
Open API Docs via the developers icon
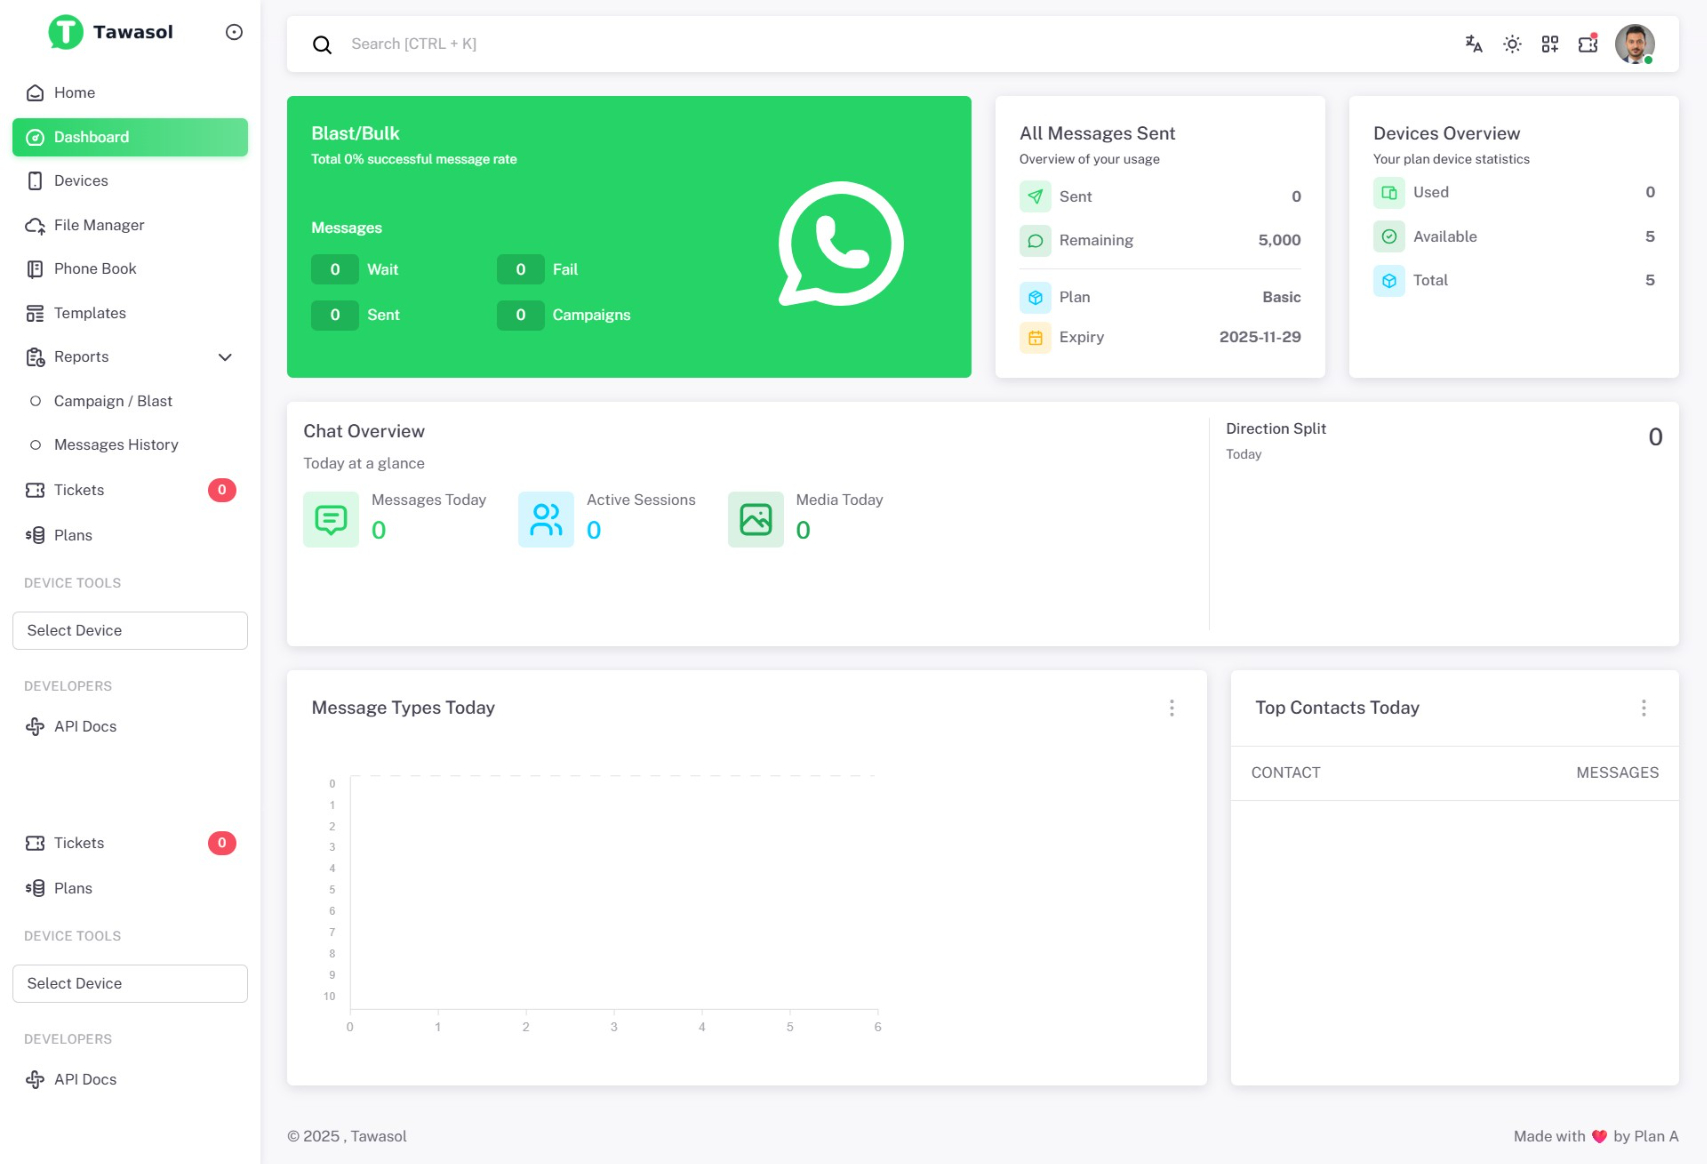(x=35, y=726)
